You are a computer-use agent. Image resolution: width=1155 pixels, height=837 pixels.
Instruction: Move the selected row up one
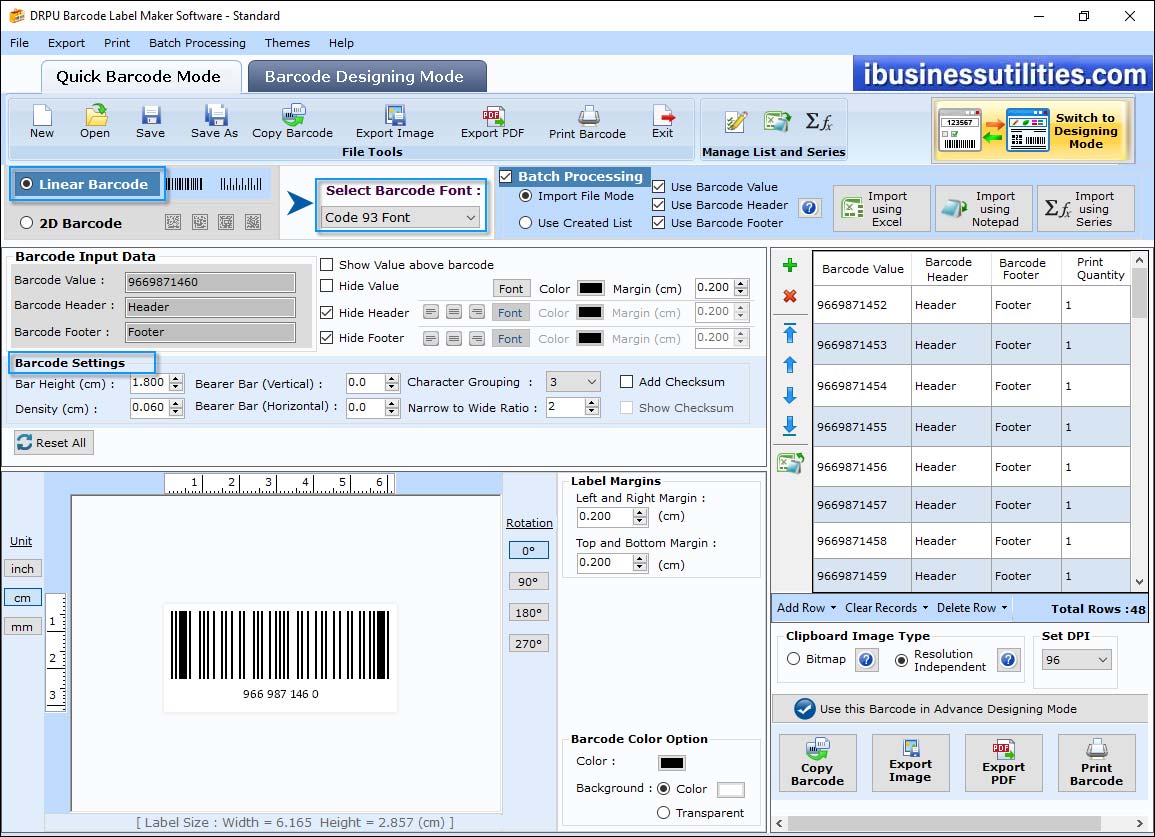coord(790,365)
